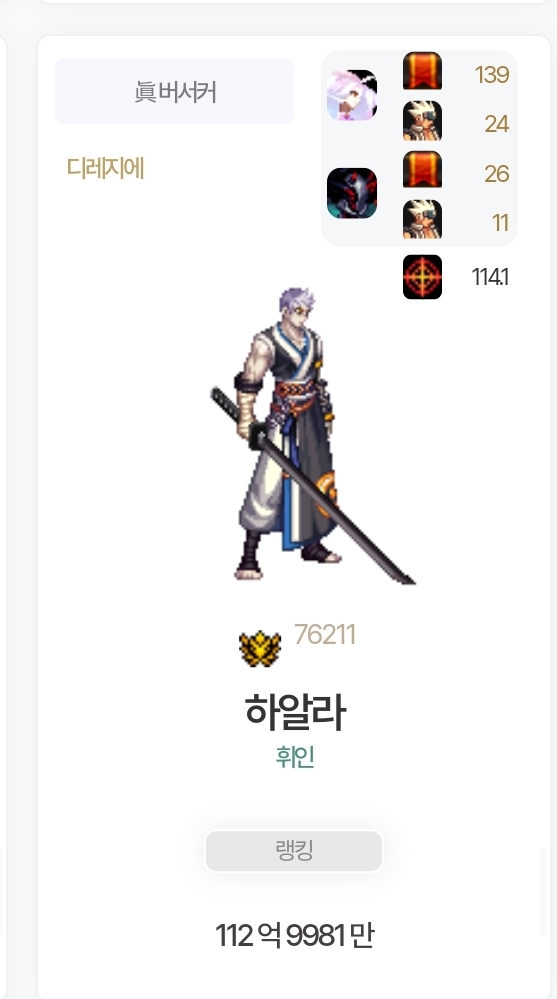Click the dark helmet character portrait icon

[x=352, y=193]
